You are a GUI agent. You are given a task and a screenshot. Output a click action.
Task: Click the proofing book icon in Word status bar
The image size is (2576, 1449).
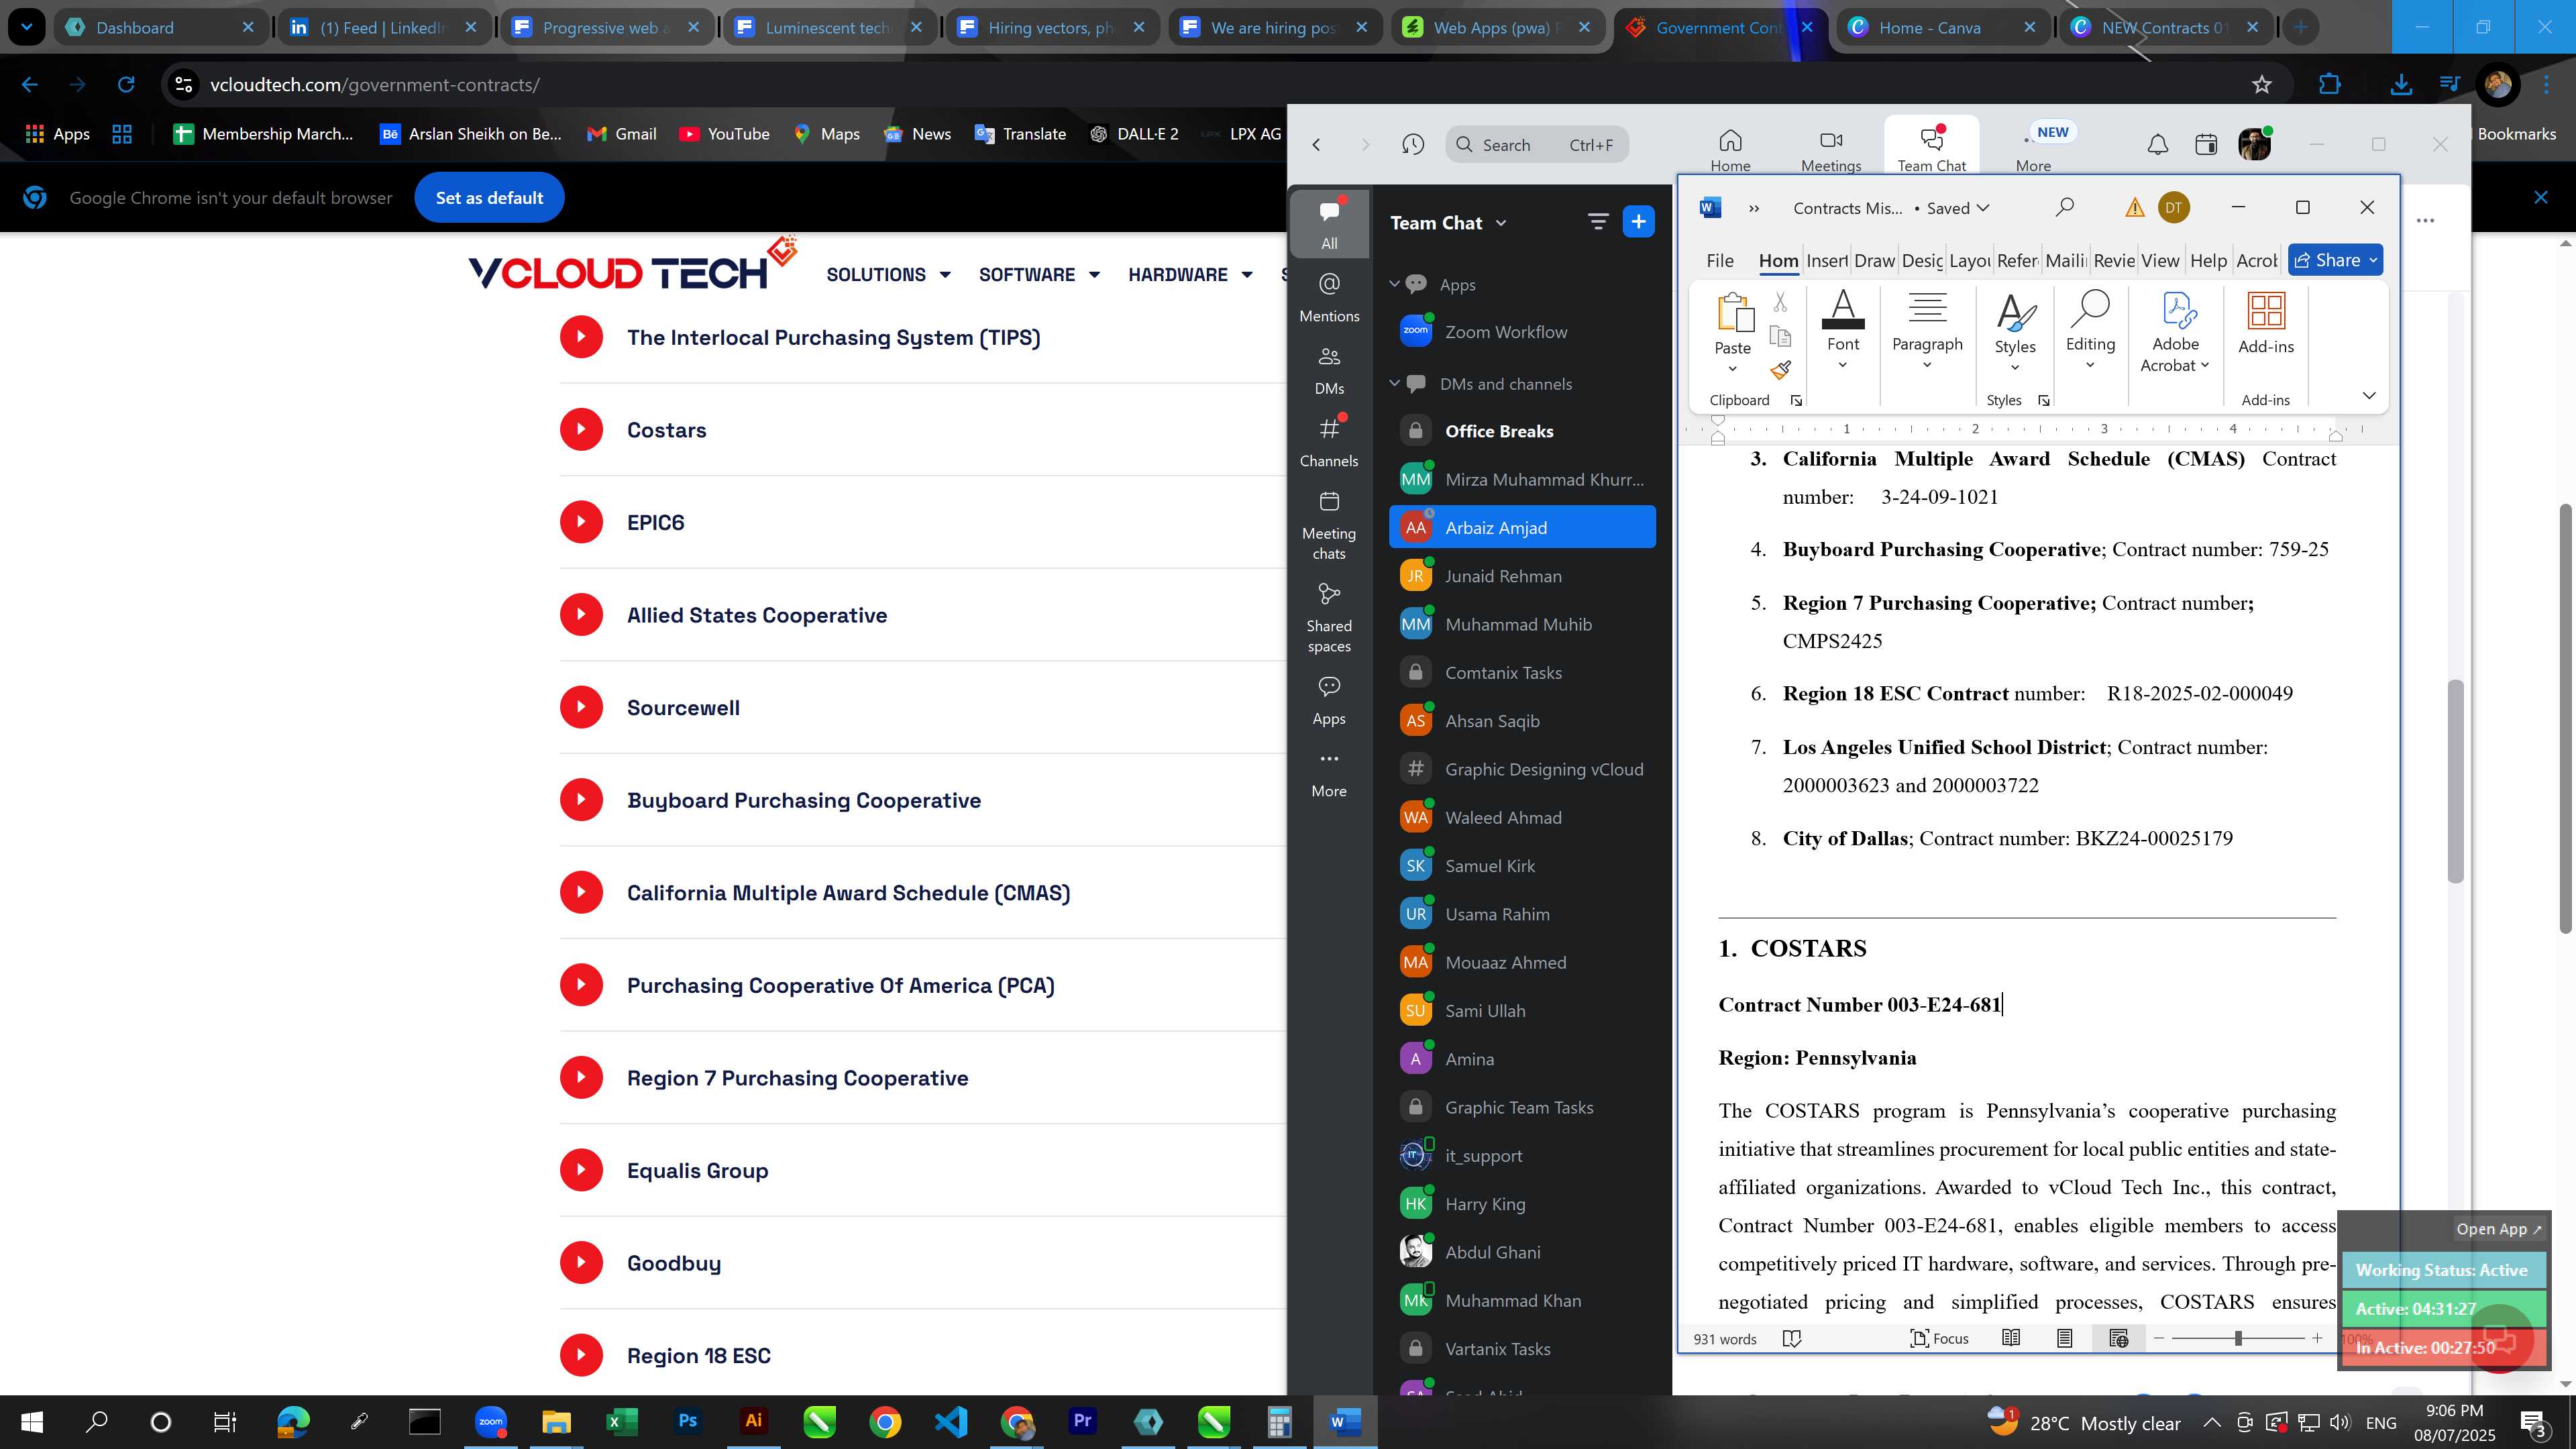point(1792,1338)
